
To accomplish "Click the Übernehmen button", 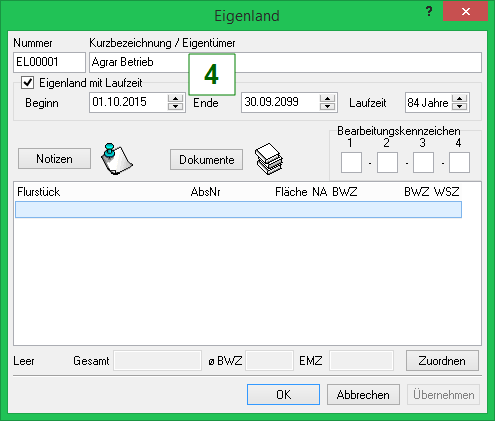I will pyautogui.click(x=443, y=395).
